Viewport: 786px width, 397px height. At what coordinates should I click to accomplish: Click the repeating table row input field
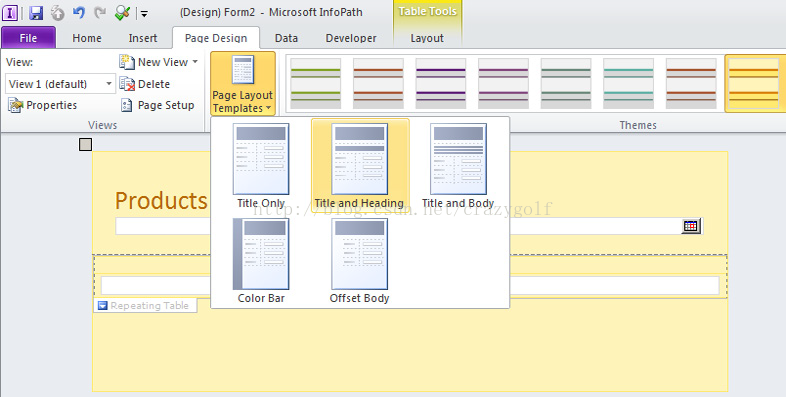(x=410, y=285)
